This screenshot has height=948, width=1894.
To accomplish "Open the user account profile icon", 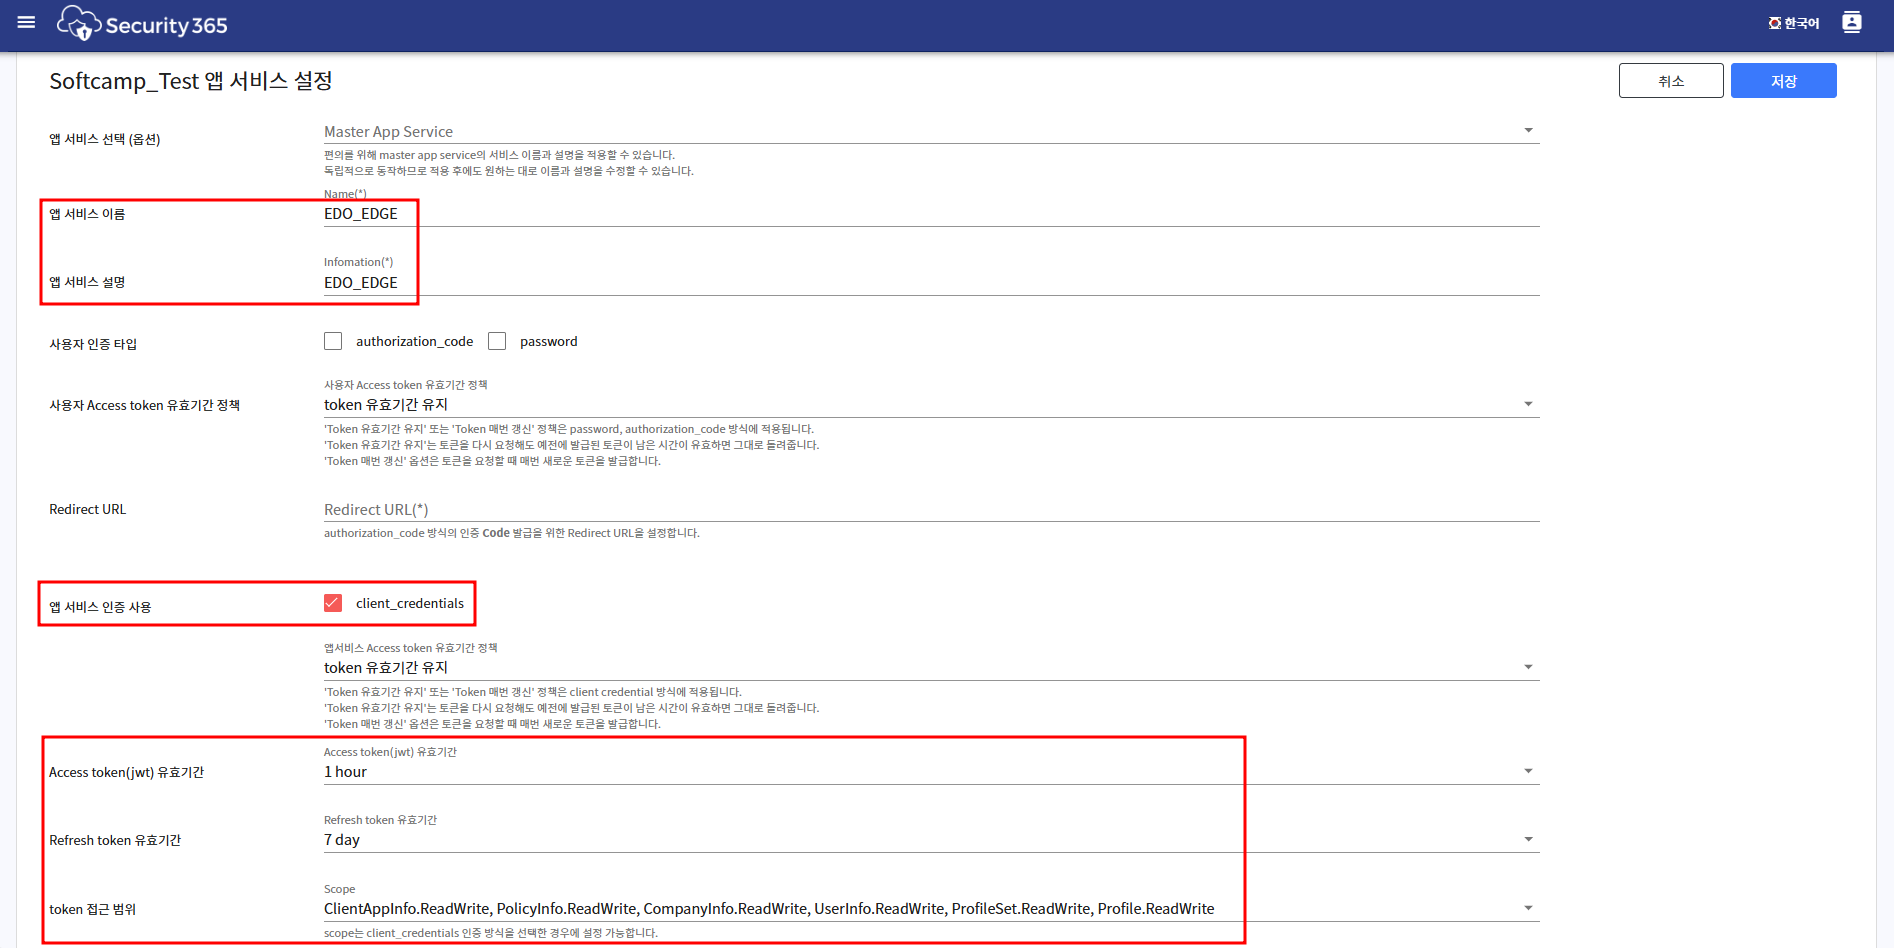I will (1851, 22).
